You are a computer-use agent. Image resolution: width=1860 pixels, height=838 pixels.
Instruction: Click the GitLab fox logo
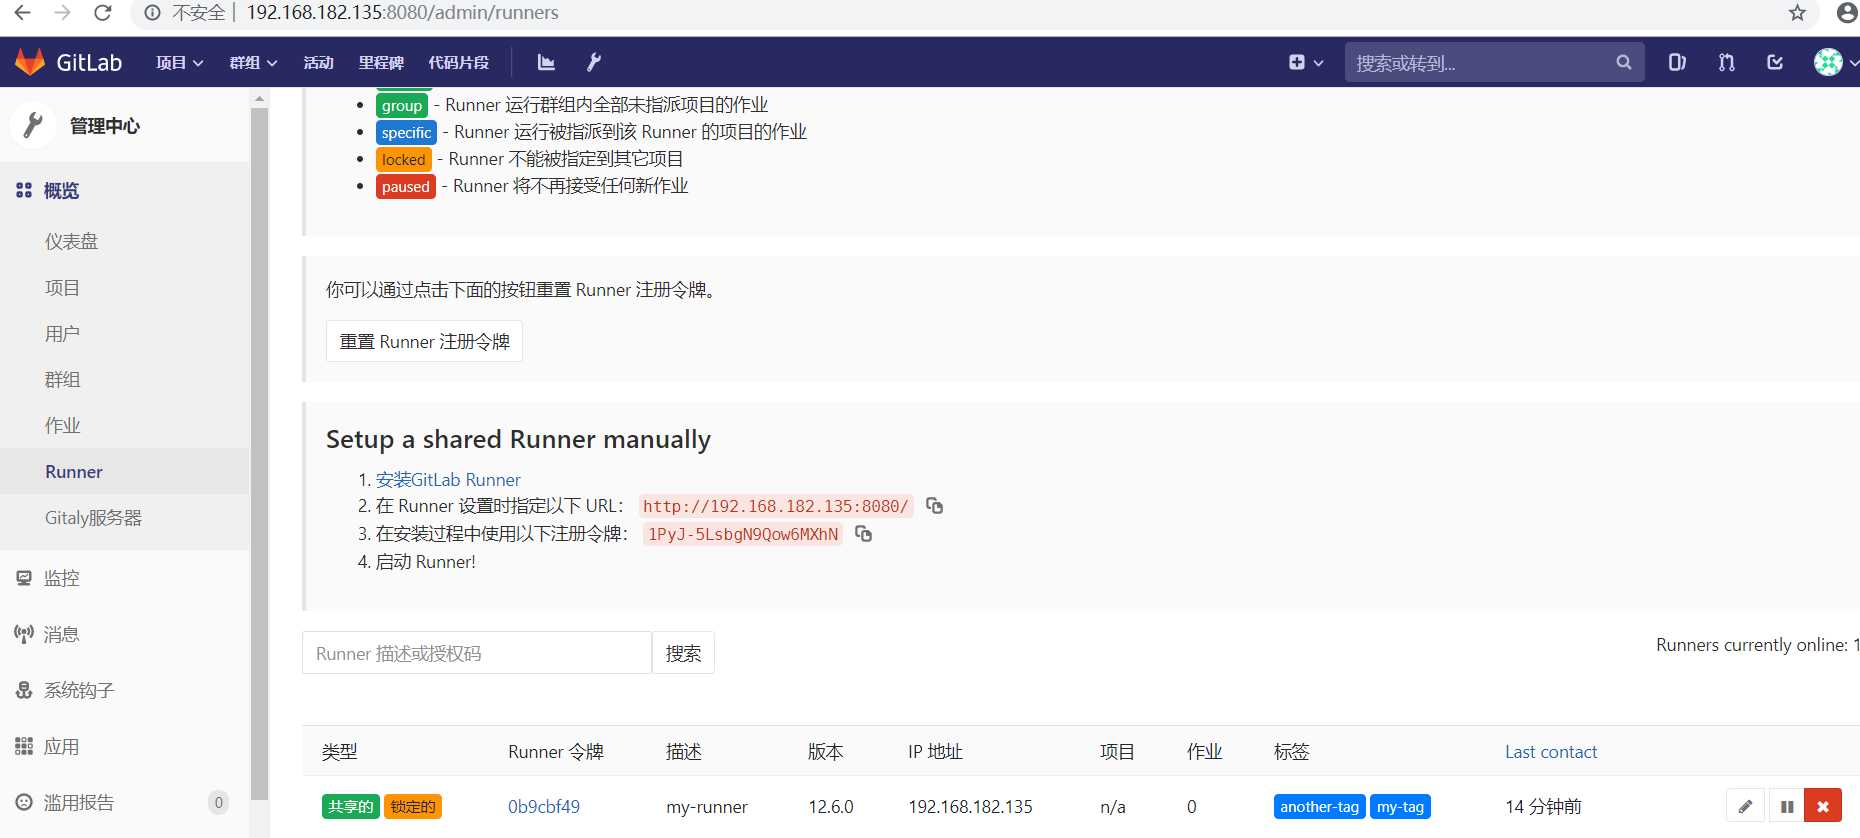coord(30,62)
